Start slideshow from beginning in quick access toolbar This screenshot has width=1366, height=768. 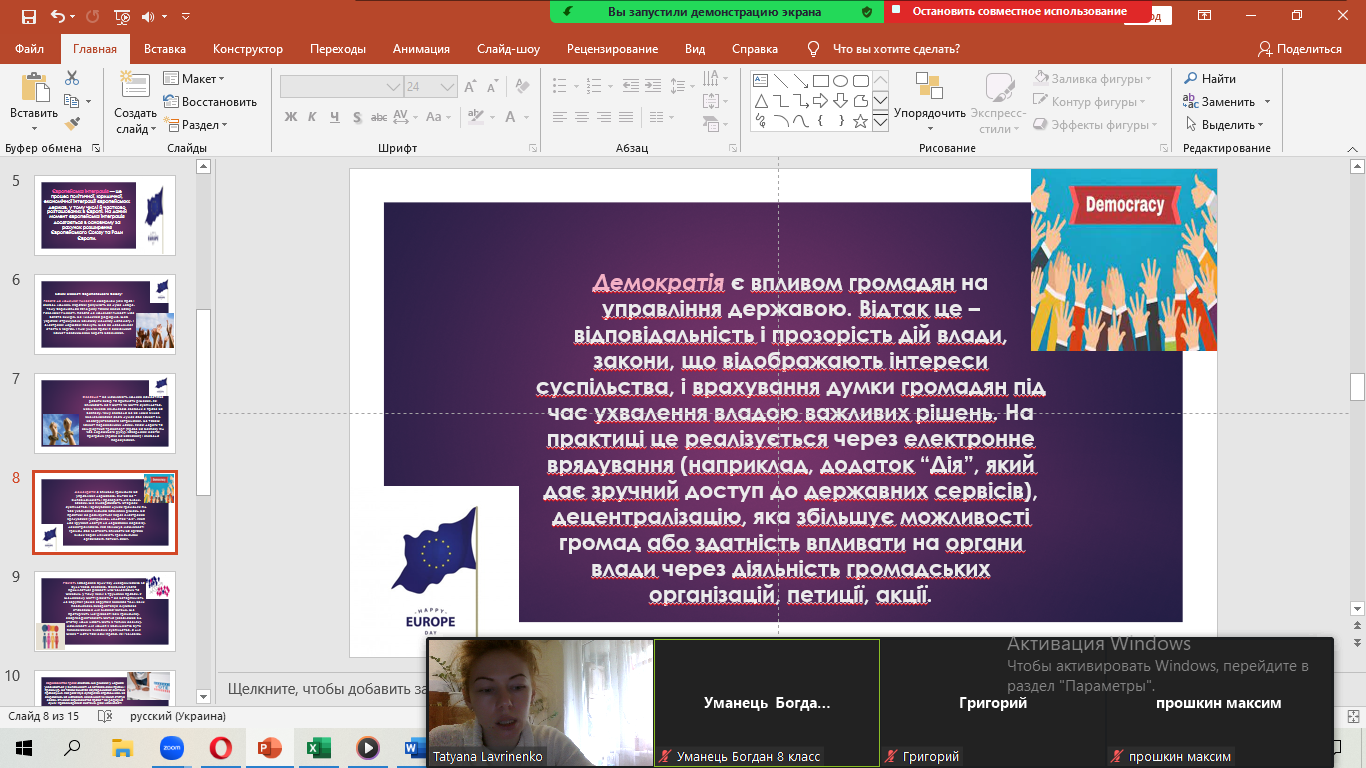(122, 16)
